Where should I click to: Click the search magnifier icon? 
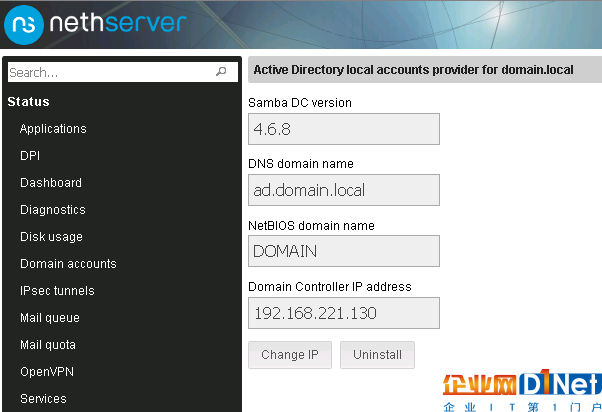pos(221,71)
